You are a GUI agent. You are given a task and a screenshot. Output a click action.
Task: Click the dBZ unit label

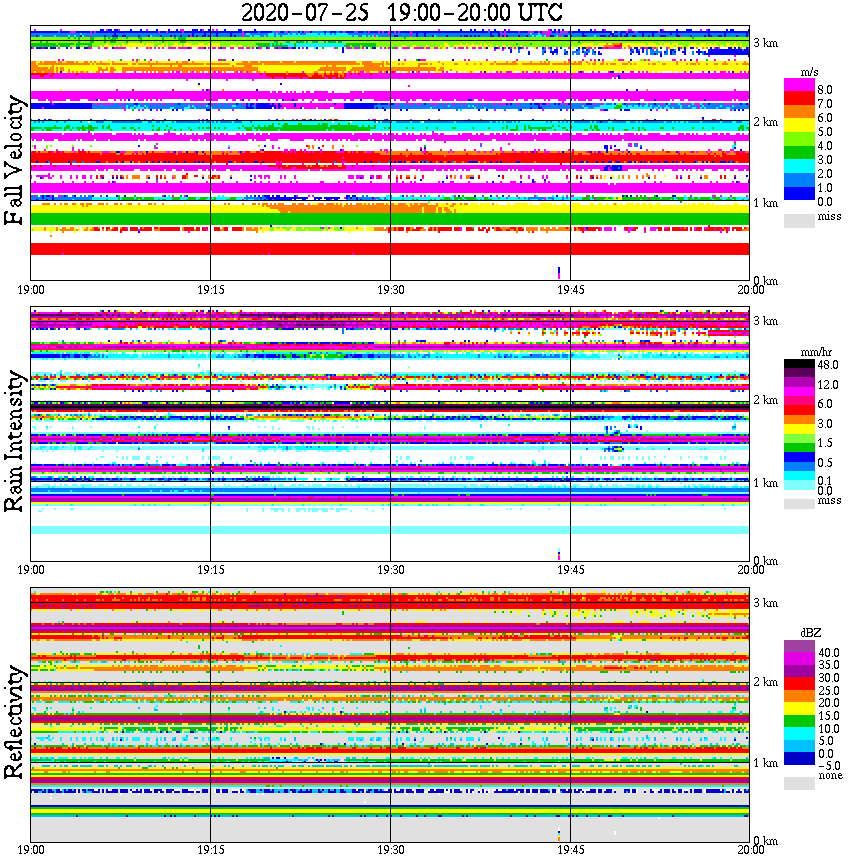click(x=810, y=633)
